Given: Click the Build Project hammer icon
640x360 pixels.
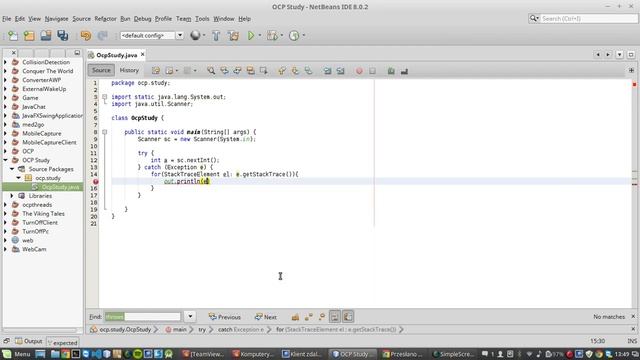Looking at the screenshot, I should [216, 36].
